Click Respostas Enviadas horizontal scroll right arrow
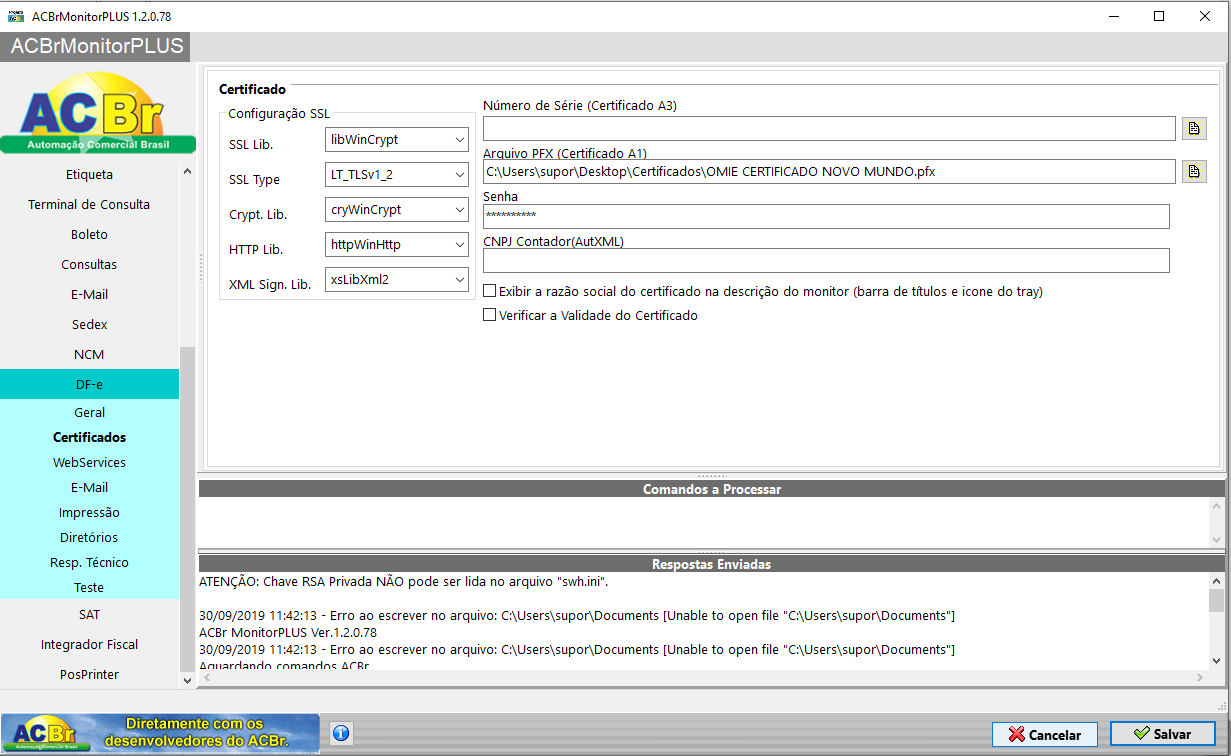 pyautogui.click(x=1199, y=677)
